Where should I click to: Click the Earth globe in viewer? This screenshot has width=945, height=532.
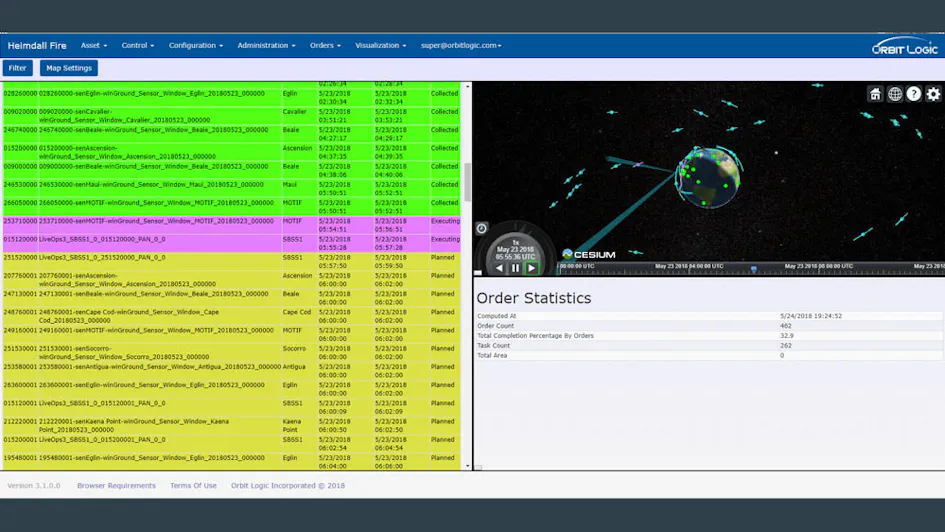tap(709, 177)
